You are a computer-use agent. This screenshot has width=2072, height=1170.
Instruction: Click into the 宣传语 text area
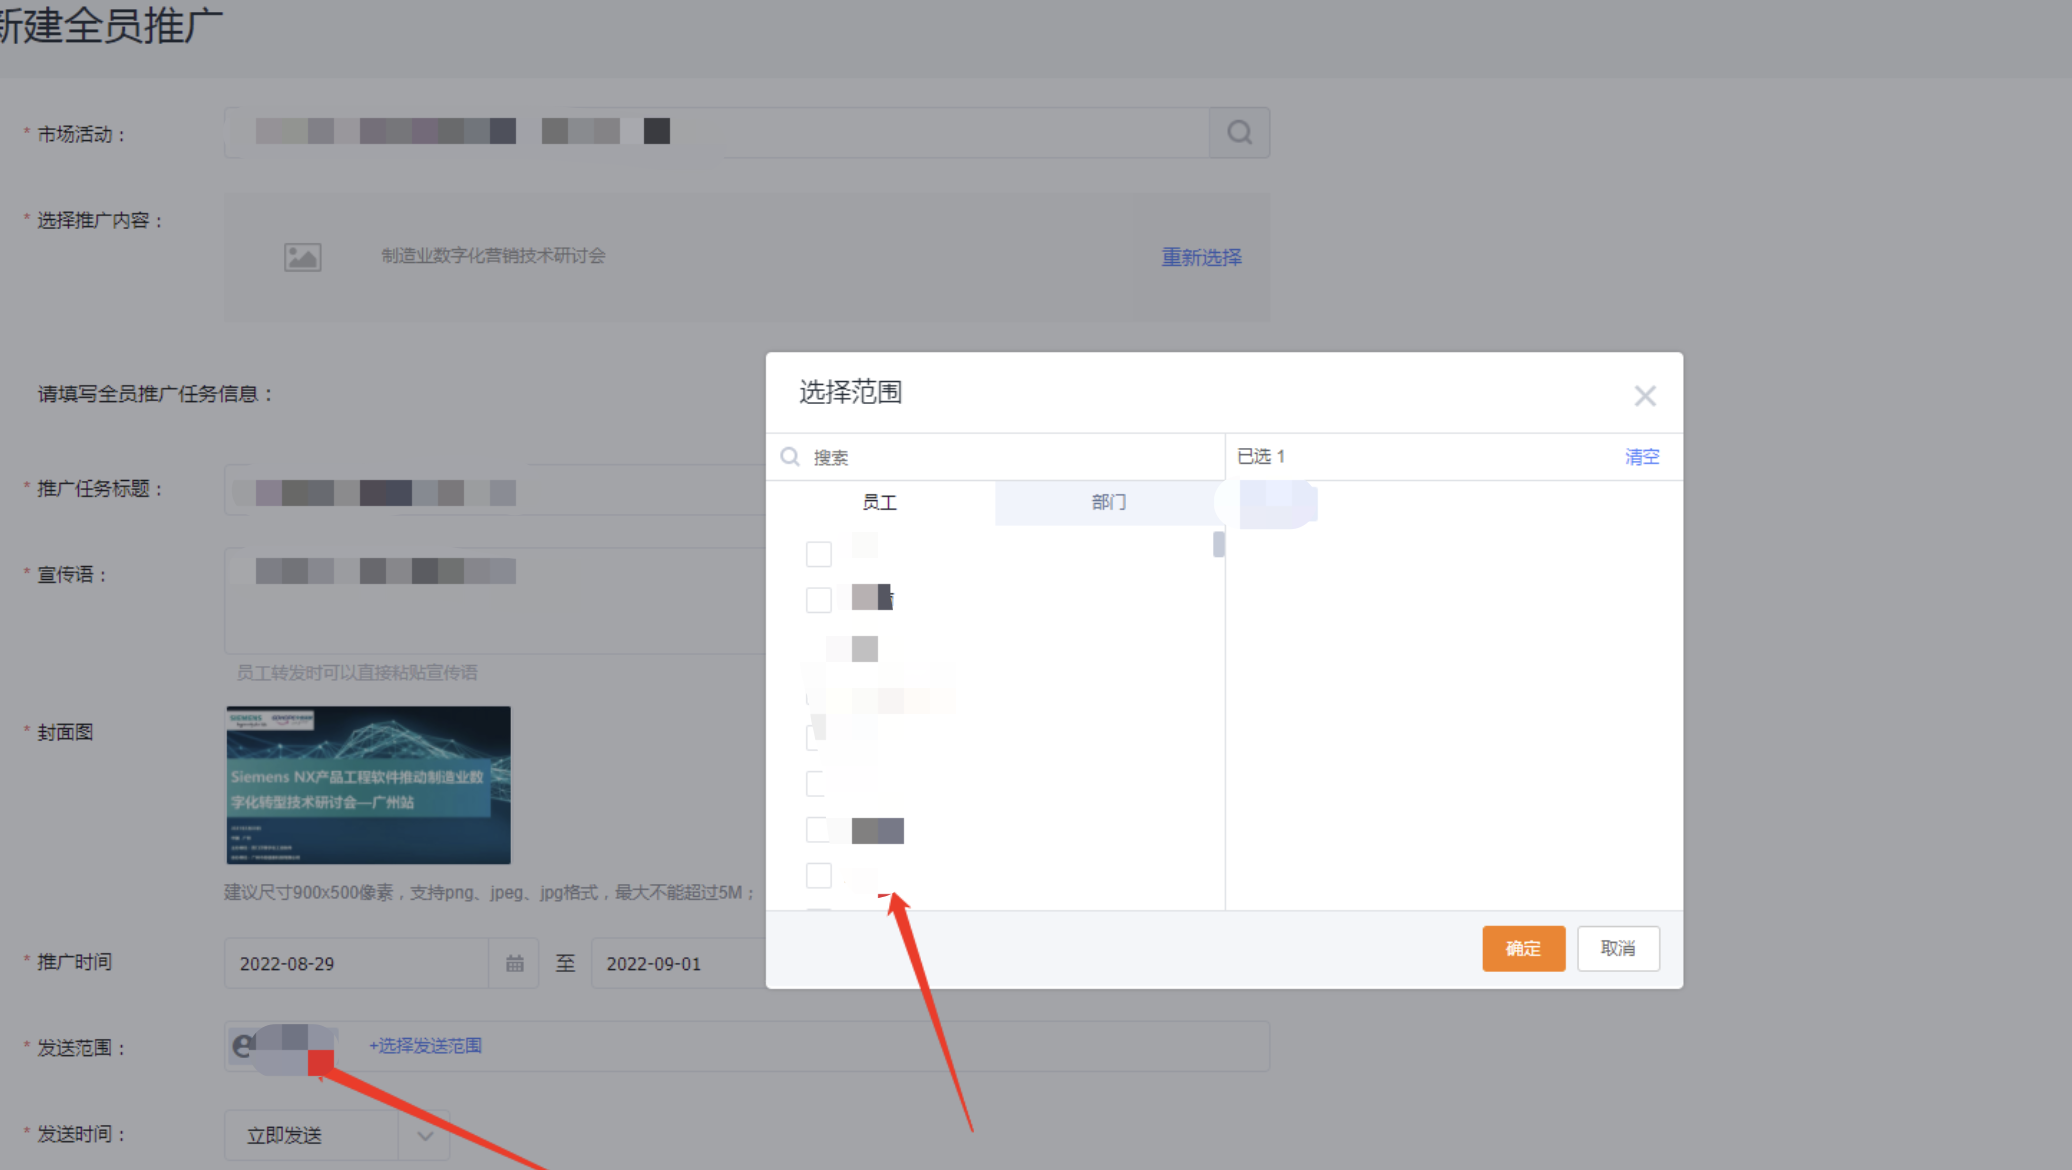[495, 601]
